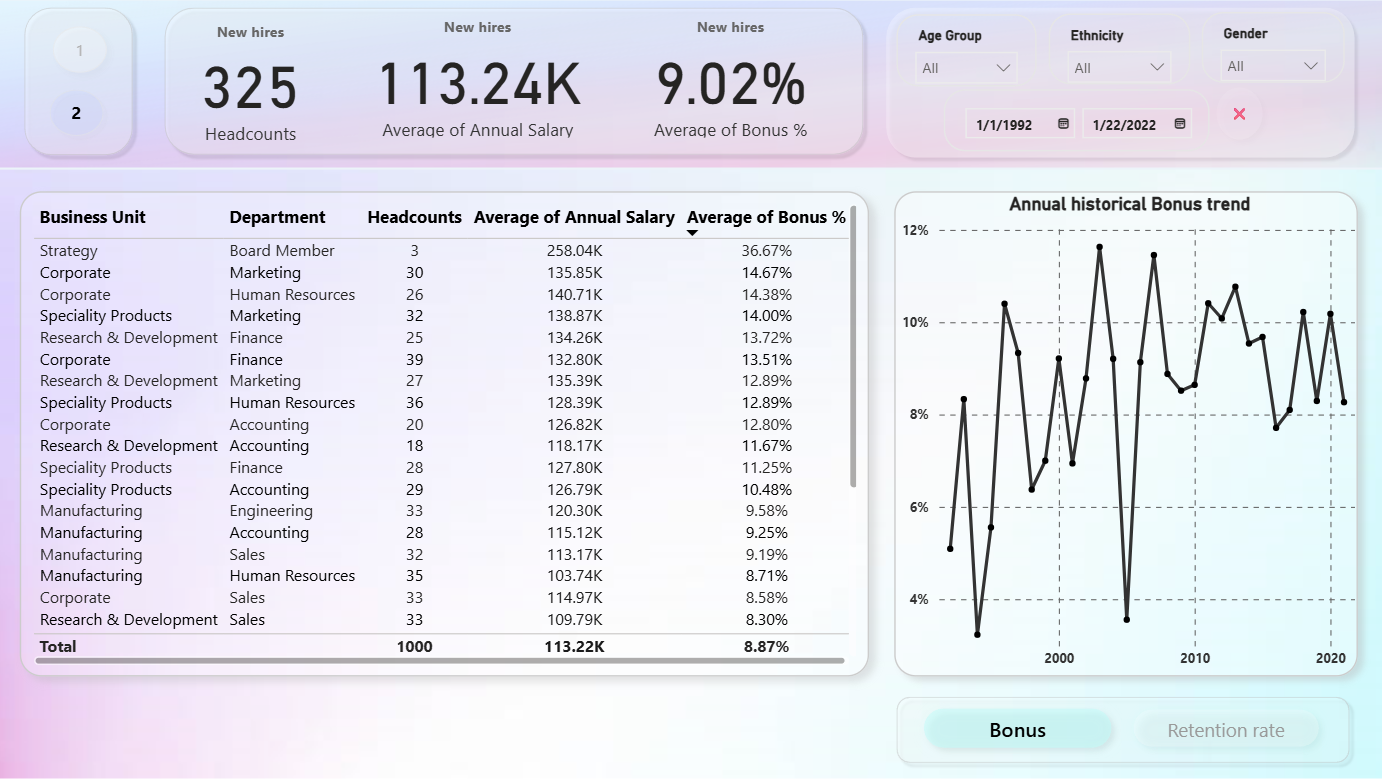This screenshot has width=1382, height=779.
Task: Click the Total row label
Action: pos(58,647)
